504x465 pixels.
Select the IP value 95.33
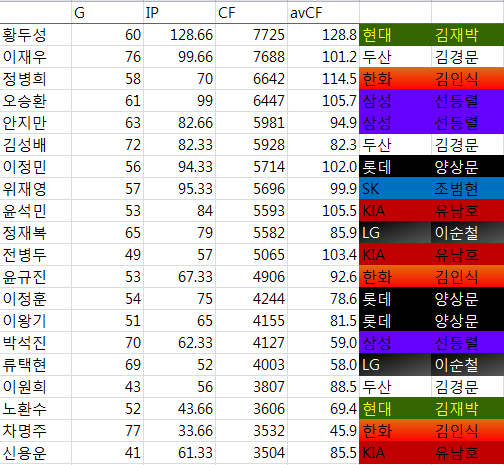[x=179, y=189]
